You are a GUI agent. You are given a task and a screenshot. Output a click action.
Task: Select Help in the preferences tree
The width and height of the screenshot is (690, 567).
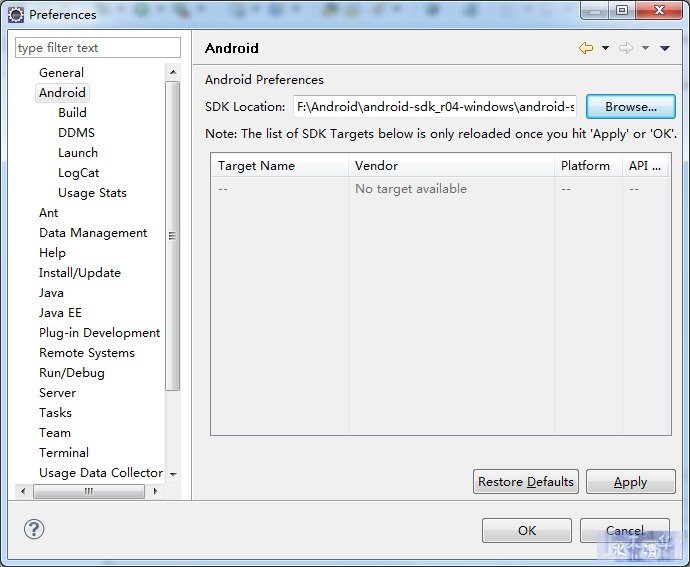pos(52,253)
